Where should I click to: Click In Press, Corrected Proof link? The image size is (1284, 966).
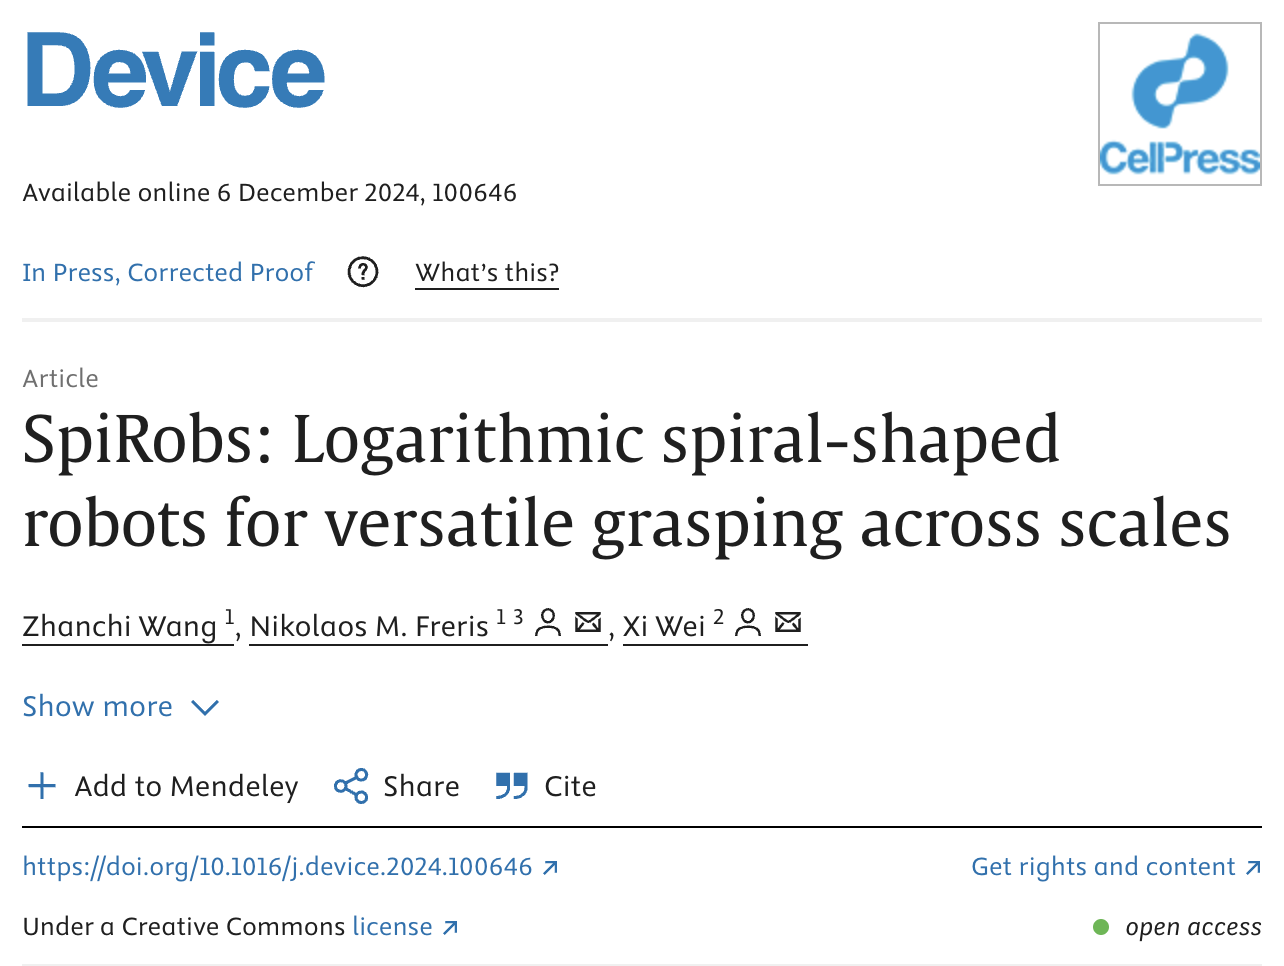point(168,272)
